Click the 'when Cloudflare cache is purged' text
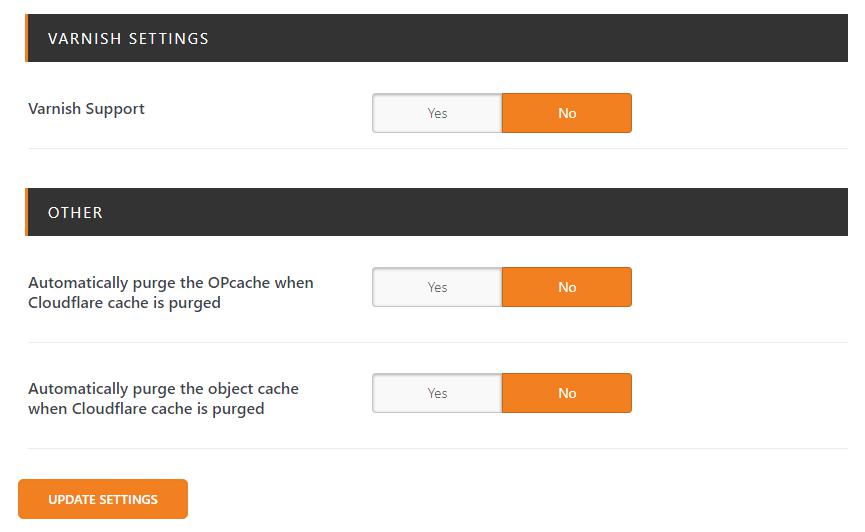The height and width of the screenshot is (532, 865). 146,409
